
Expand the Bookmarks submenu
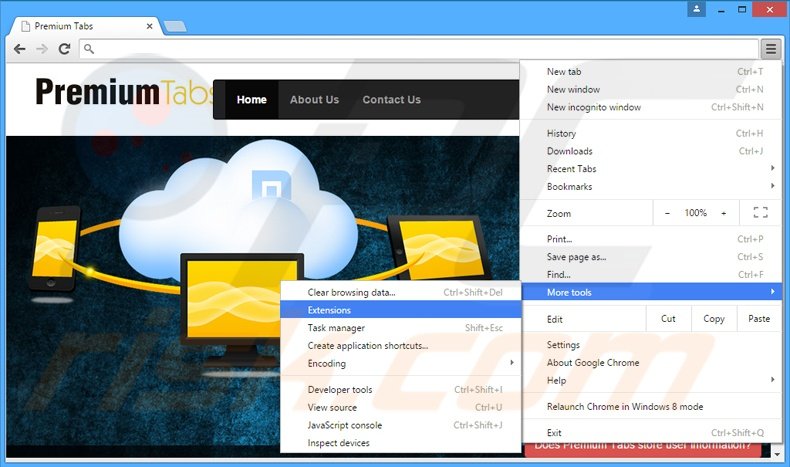coord(651,186)
